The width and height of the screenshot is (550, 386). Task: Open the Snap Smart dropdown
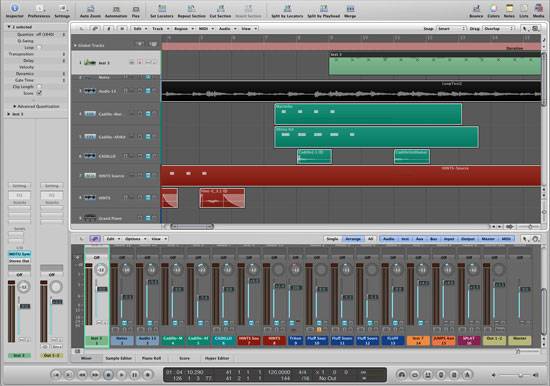(451, 28)
